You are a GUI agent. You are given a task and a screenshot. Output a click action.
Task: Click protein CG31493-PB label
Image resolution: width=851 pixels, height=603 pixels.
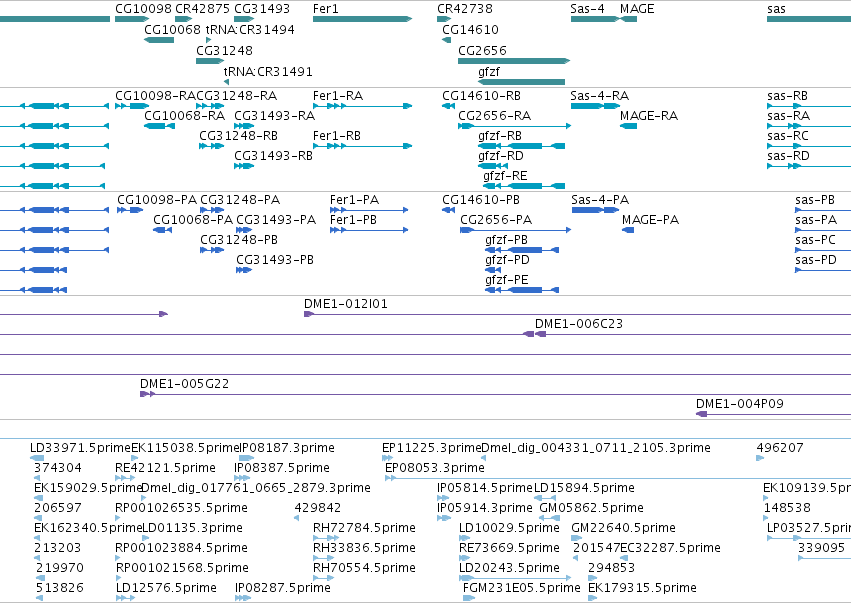(275, 259)
